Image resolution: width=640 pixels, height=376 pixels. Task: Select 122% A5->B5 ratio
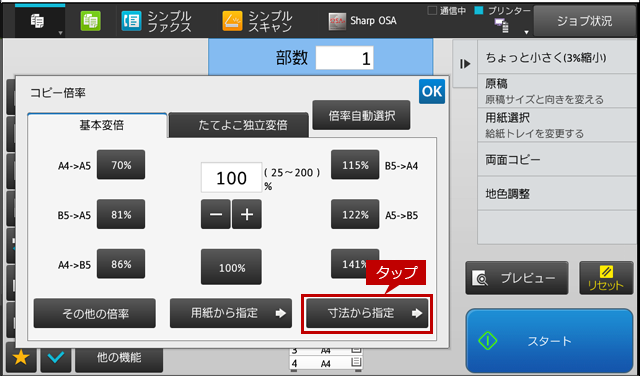[x=355, y=214]
